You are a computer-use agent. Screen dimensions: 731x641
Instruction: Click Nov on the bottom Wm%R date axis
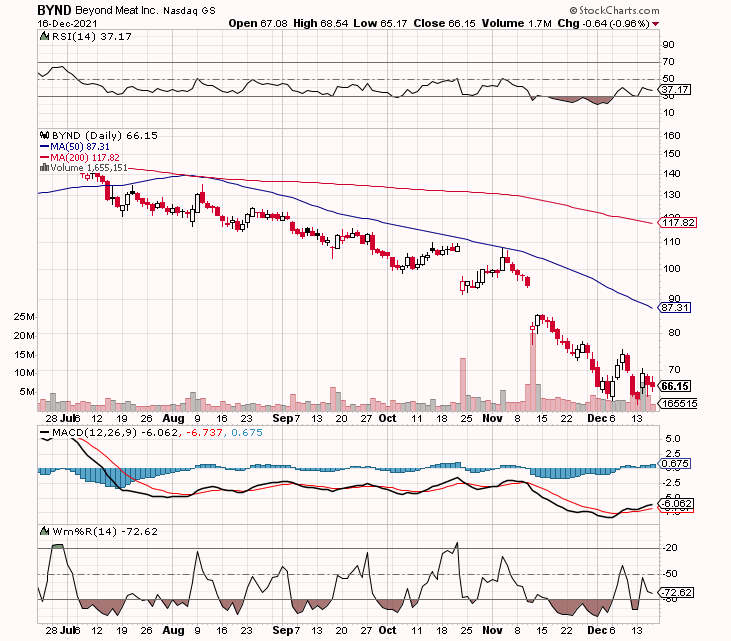point(492,630)
